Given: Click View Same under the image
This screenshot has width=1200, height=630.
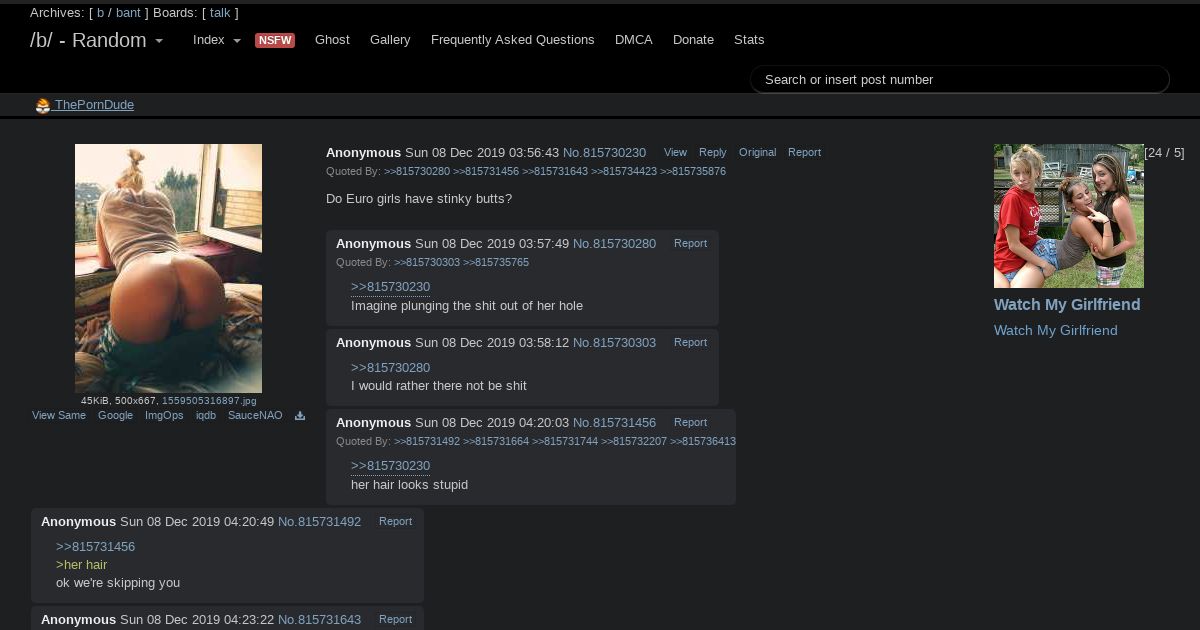Looking at the screenshot, I should (59, 416).
